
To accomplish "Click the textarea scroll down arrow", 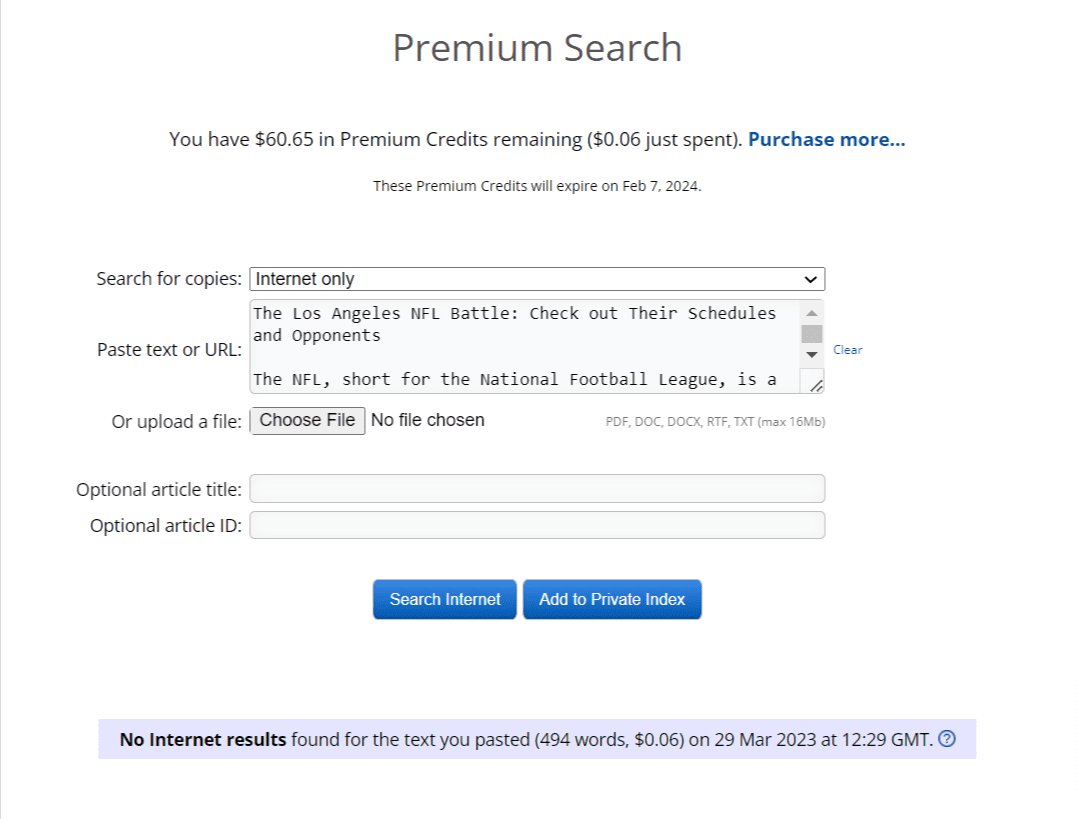I will (x=812, y=355).
